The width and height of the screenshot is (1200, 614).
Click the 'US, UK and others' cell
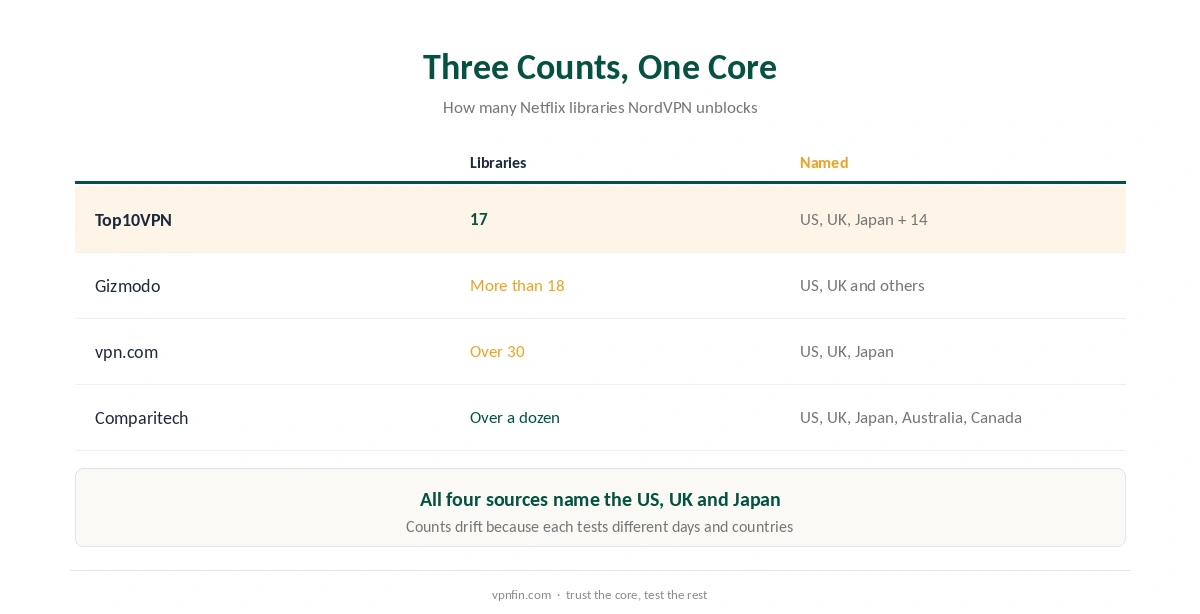point(862,285)
